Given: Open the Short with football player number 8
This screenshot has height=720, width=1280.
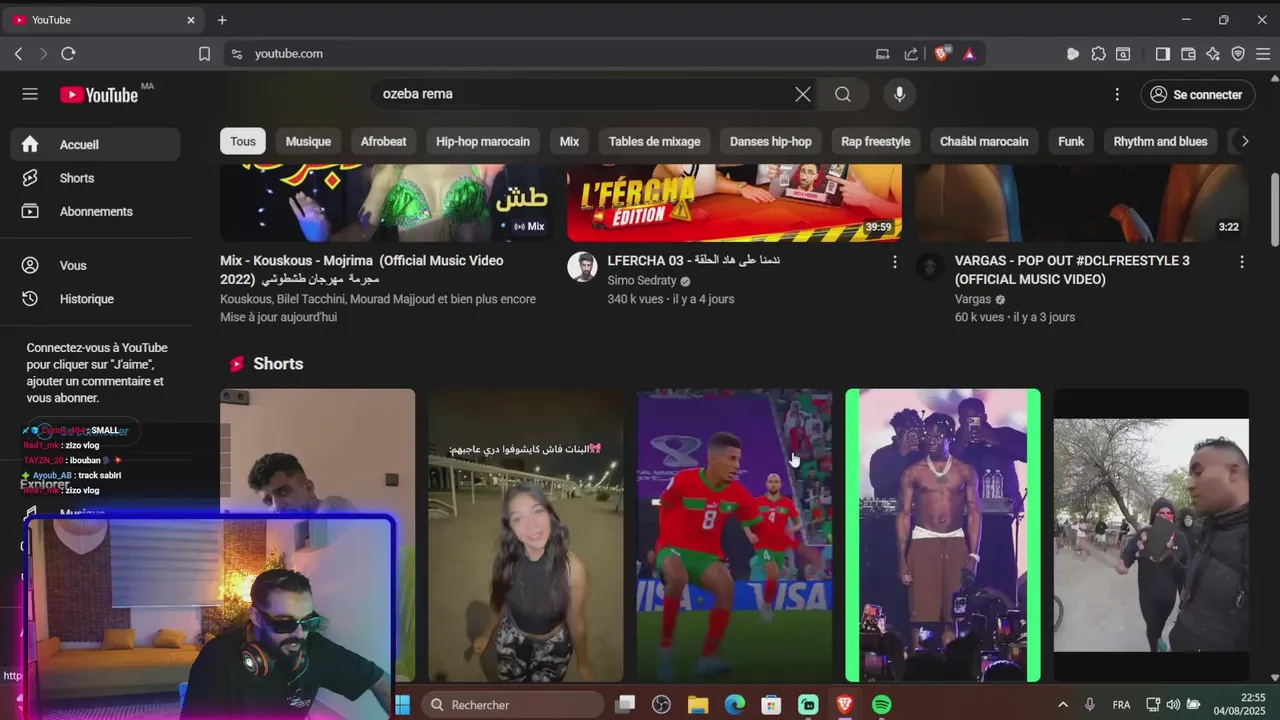Looking at the screenshot, I should point(734,535).
